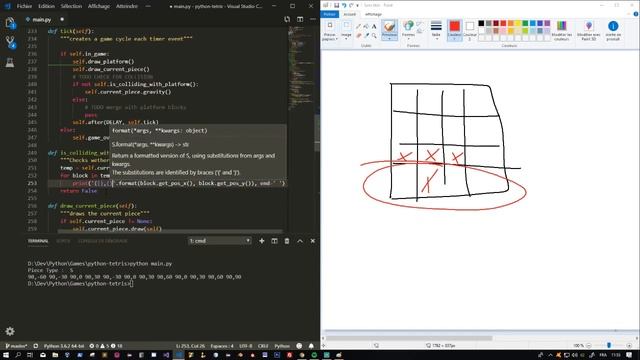Open the Paint help icon

pyautogui.click(x=636, y=14)
